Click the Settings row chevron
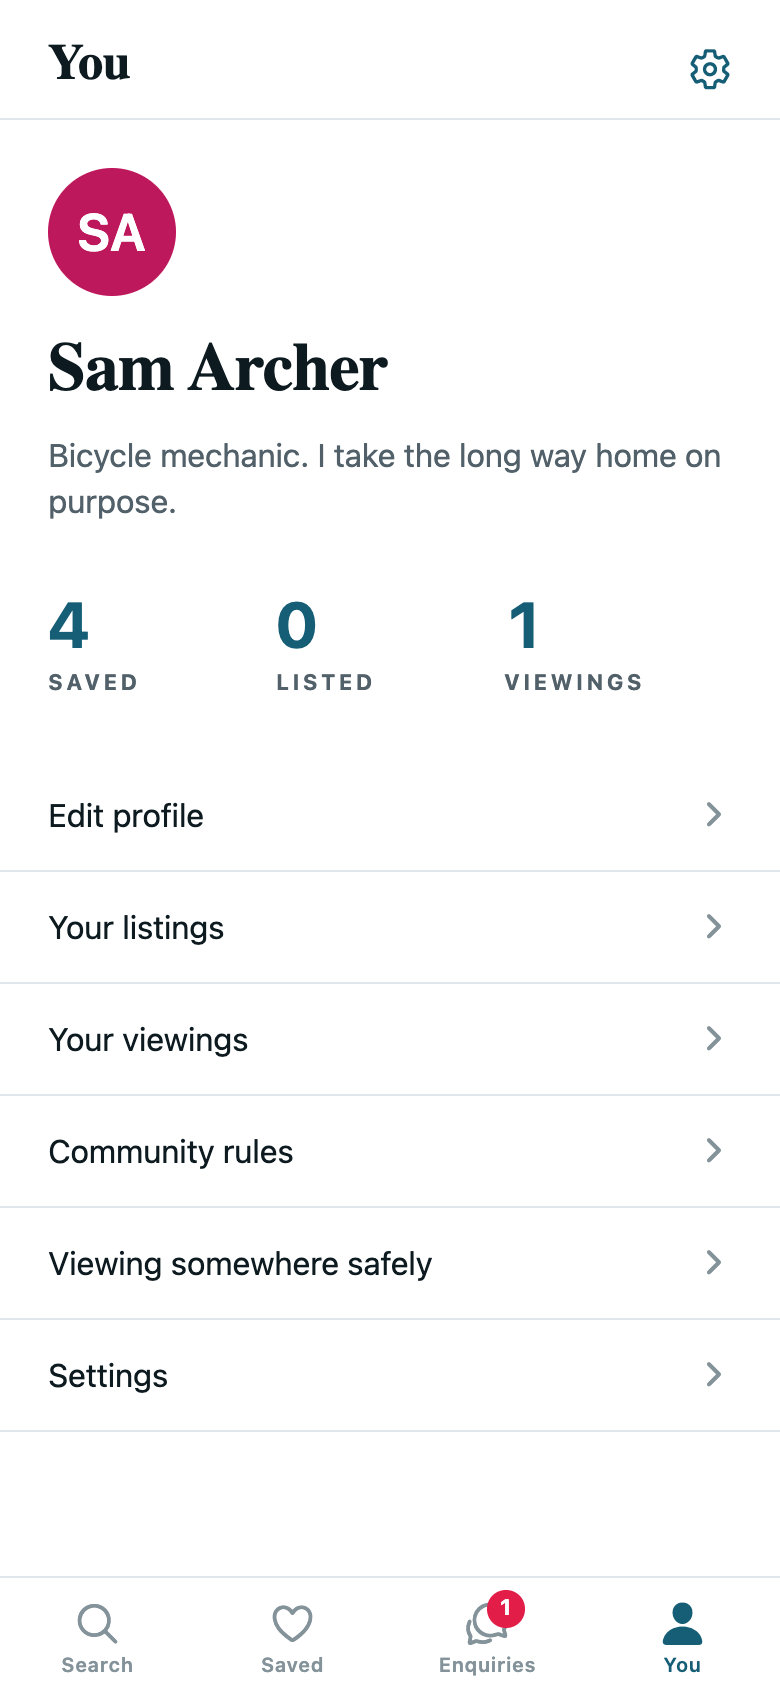This screenshot has height=1688, width=780. click(714, 1374)
